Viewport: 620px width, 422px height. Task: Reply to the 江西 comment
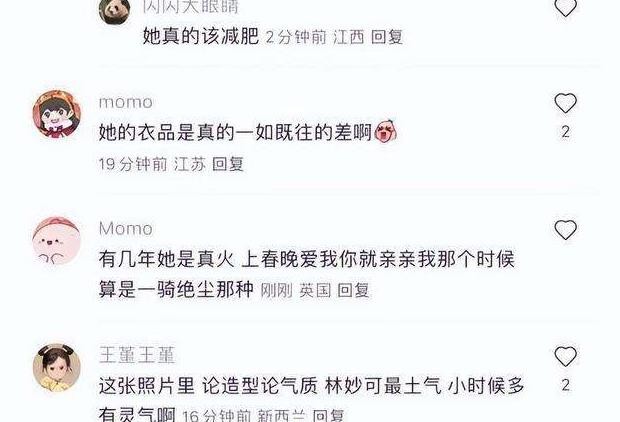[x=387, y=37]
